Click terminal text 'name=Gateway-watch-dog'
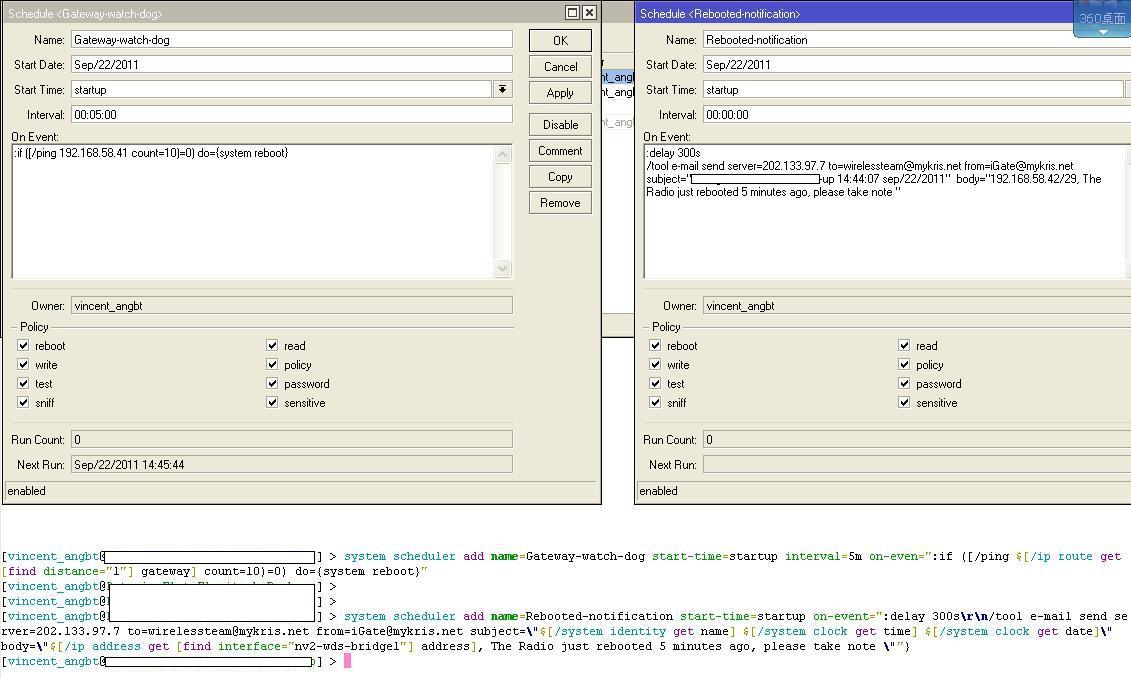The height and width of the screenshot is (678, 1131). coord(568,556)
